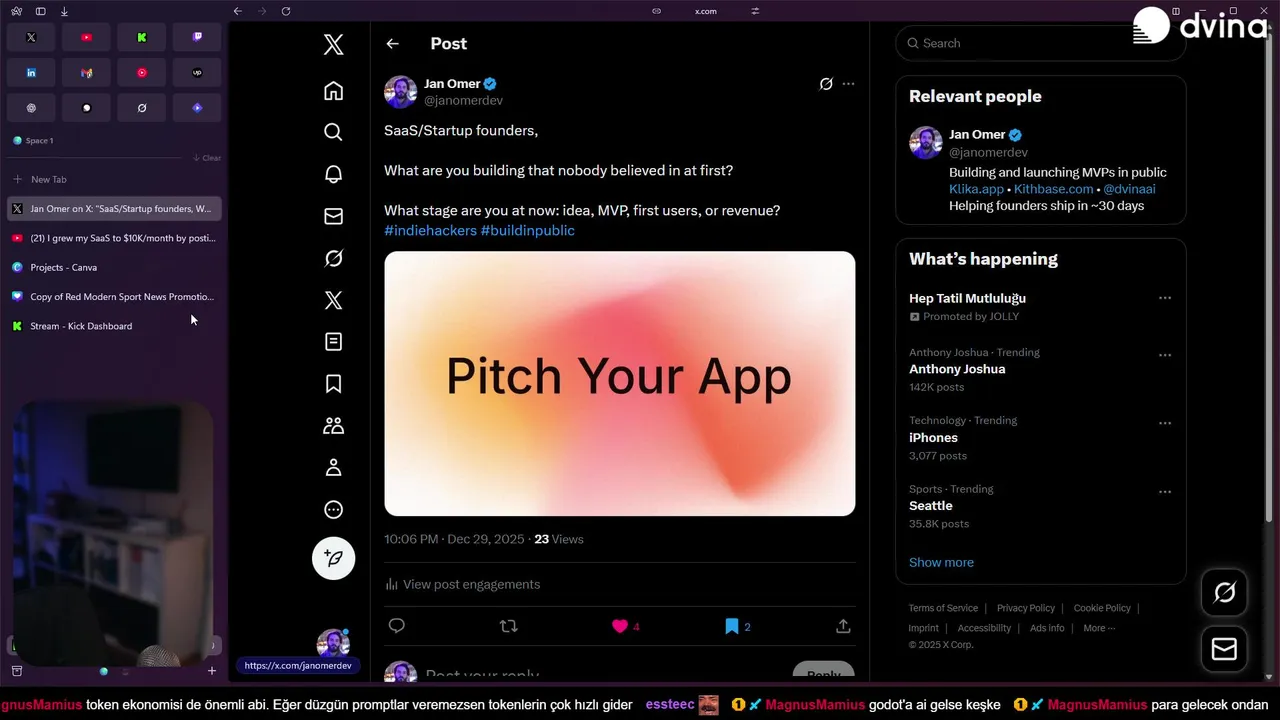Screen dimensions: 1280x720
Task: Open Communities icon in X navigation
Action: click(x=334, y=426)
